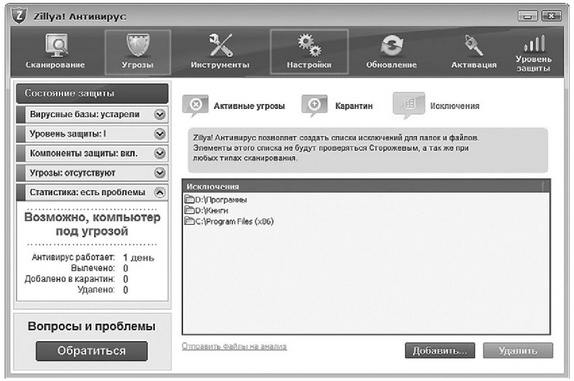The width and height of the screenshot is (574, 381).
Task: Click Уровень защиты: I status label
Action: (68, 134)
